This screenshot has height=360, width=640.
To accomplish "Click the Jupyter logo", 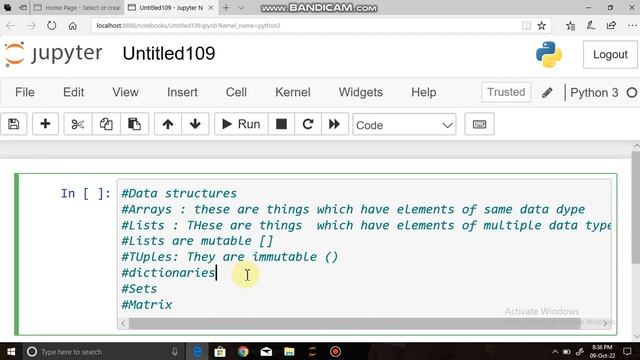I will (53, 53).
